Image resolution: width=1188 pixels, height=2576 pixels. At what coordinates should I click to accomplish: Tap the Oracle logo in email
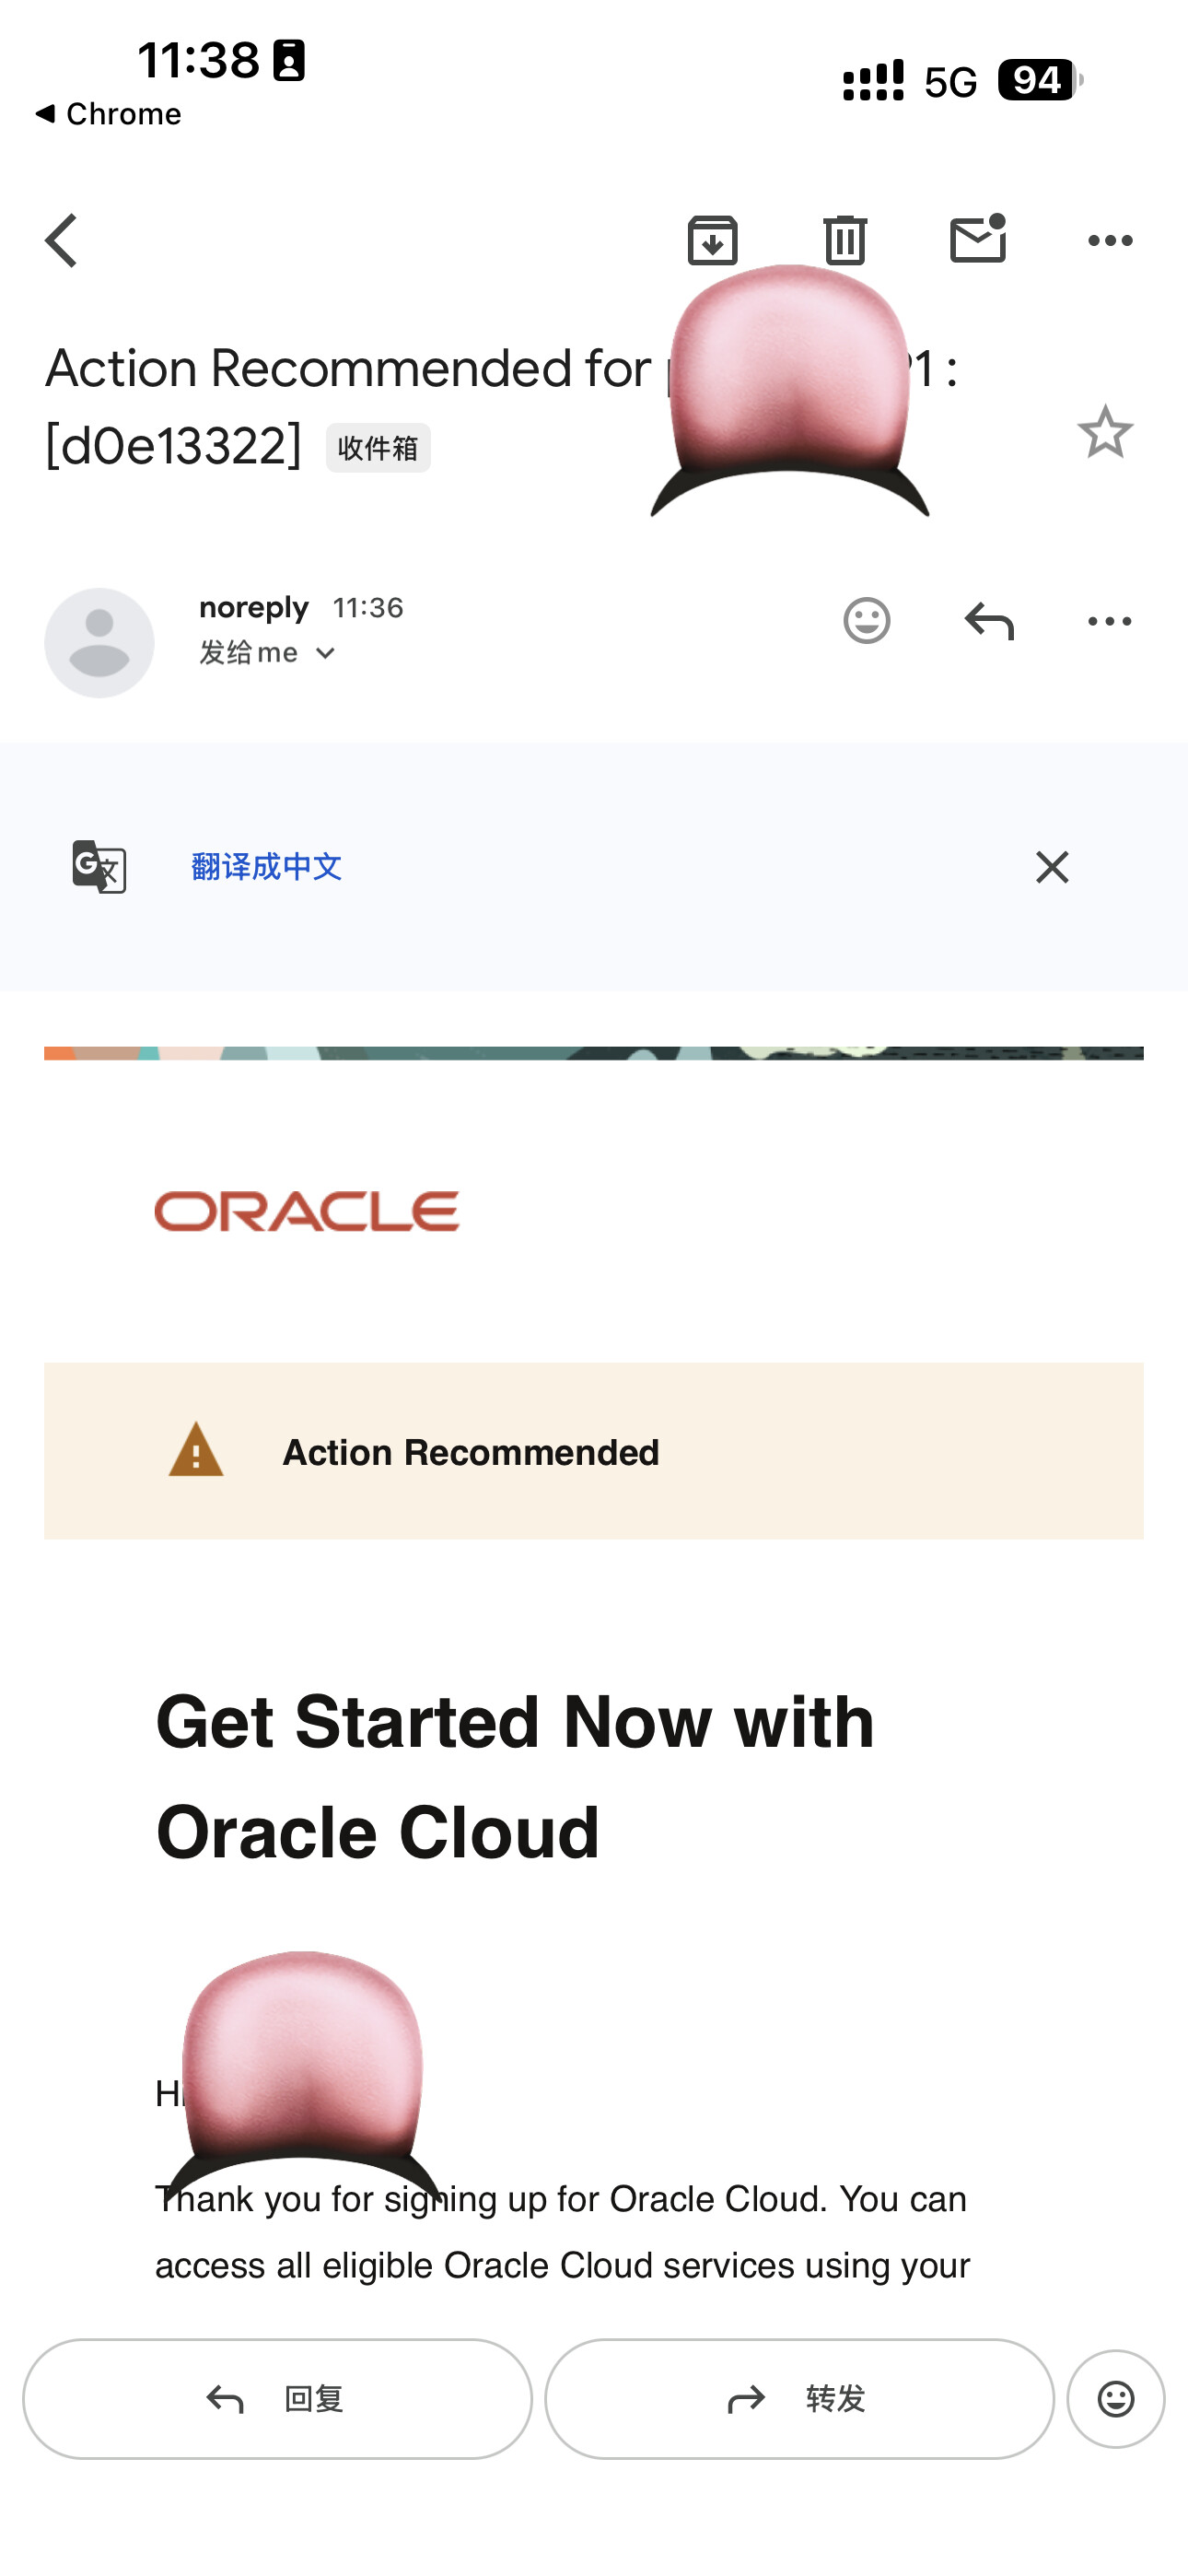(306, 1211)
